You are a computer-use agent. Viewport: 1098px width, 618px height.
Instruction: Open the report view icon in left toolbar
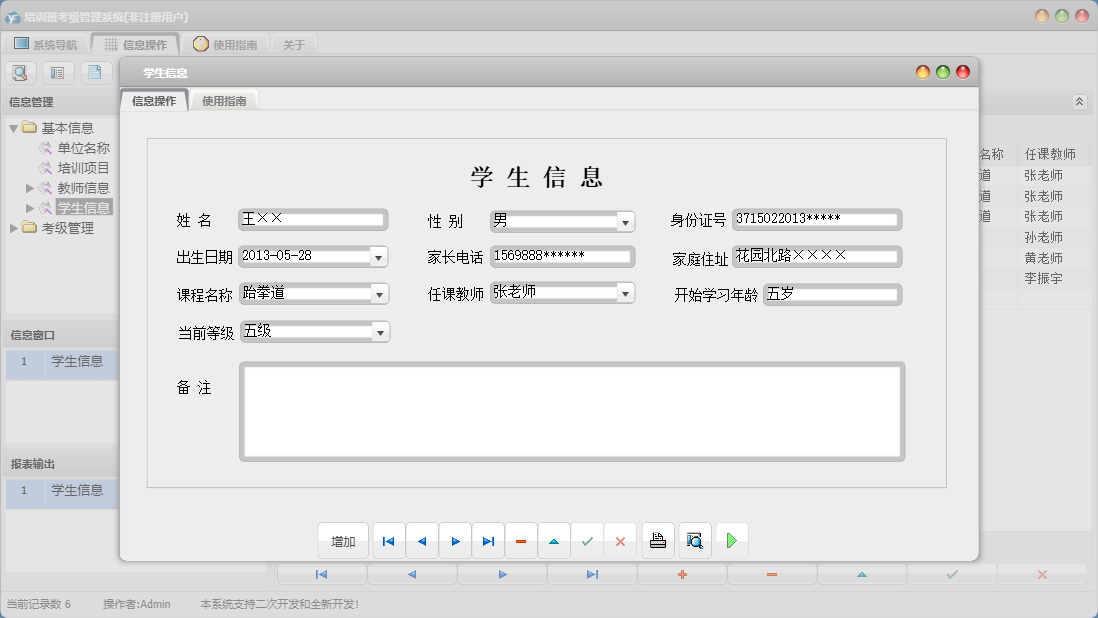click(x=56, y=72)
